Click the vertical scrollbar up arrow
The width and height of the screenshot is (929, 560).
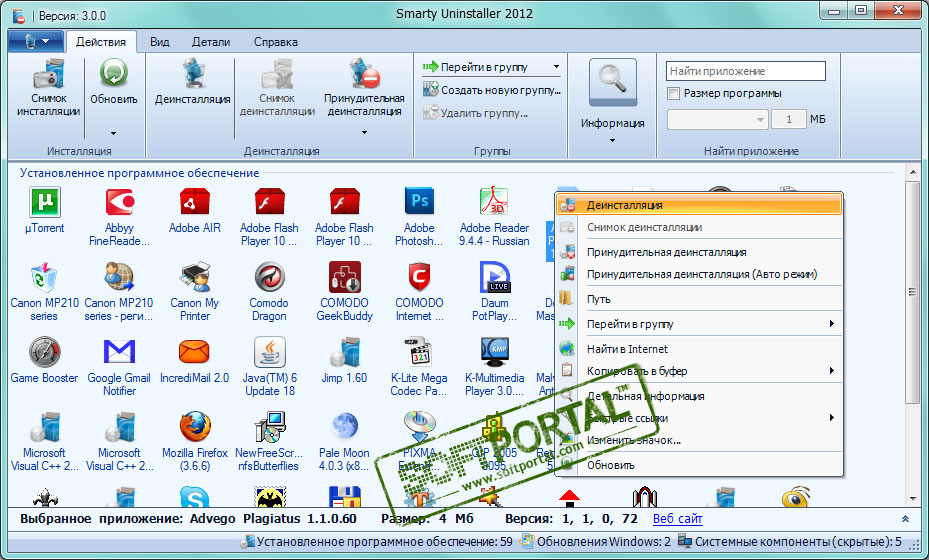pos(913,172)
